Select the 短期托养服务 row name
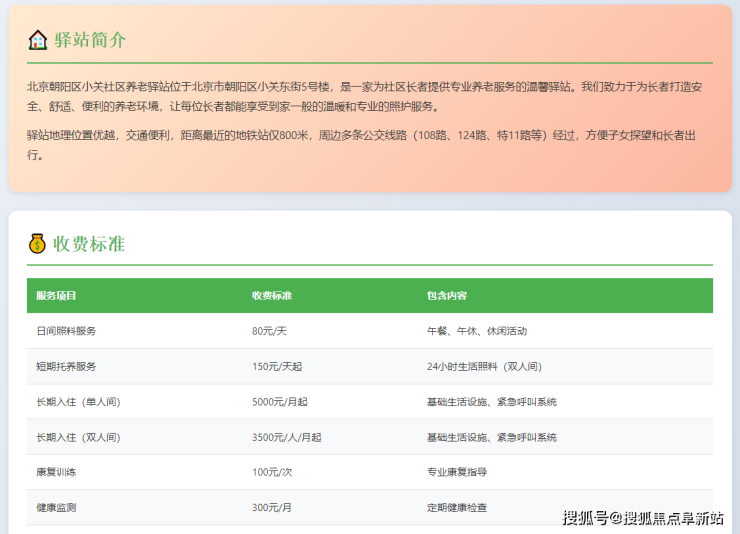This screenshot has width=740, height=534. 66,366
